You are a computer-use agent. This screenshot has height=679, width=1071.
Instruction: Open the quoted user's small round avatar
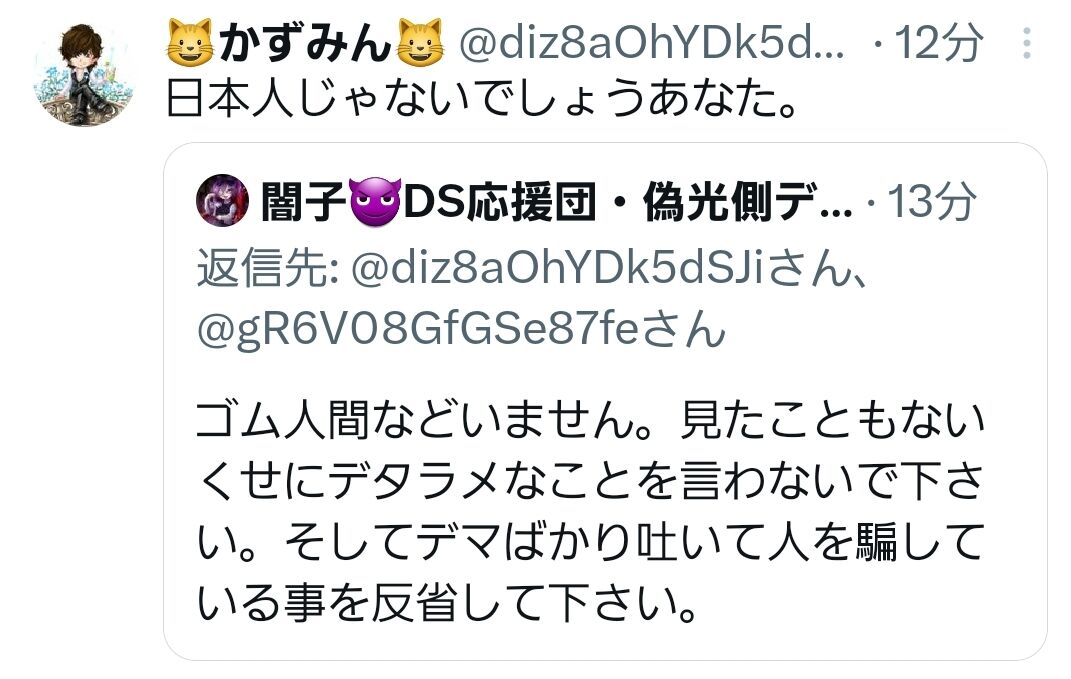click(222, 199)
